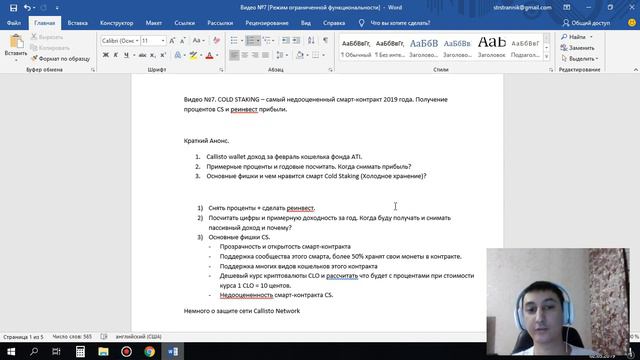
Task: Show or hide paragraph marks ¶
Action: point(325,40)
